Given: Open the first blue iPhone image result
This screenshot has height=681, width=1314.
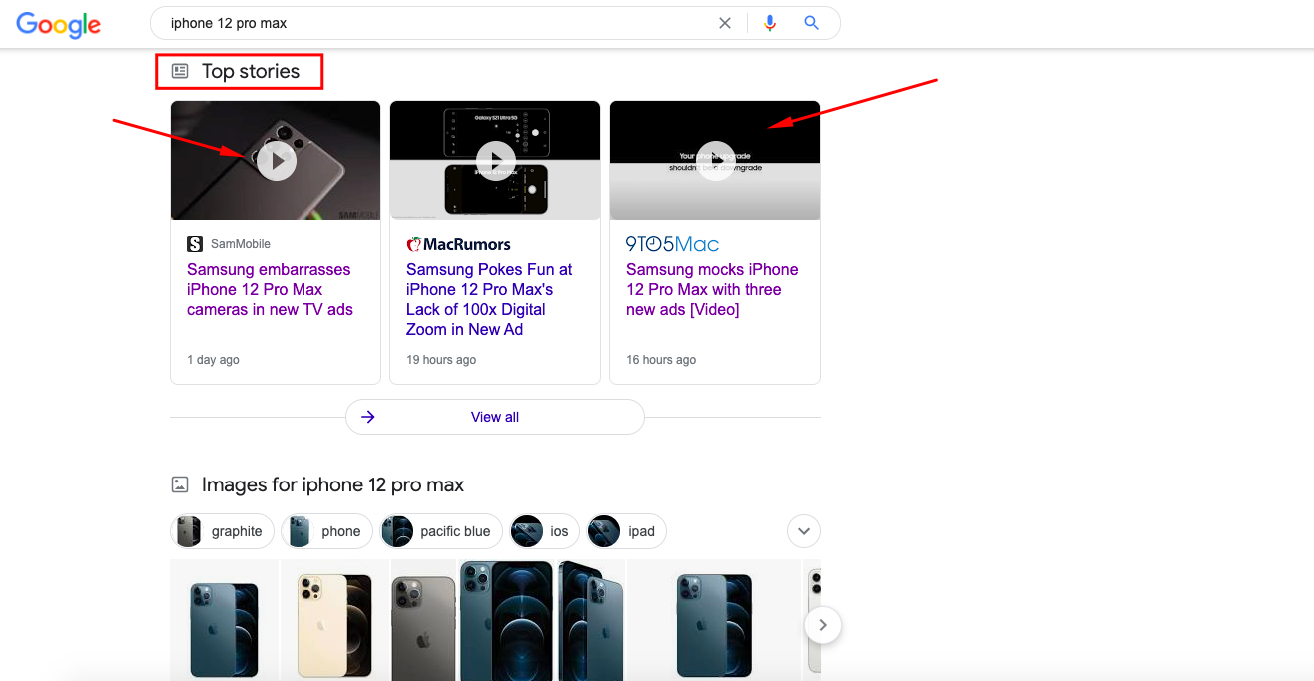Looking at the screenshot, I should point(225,620).
